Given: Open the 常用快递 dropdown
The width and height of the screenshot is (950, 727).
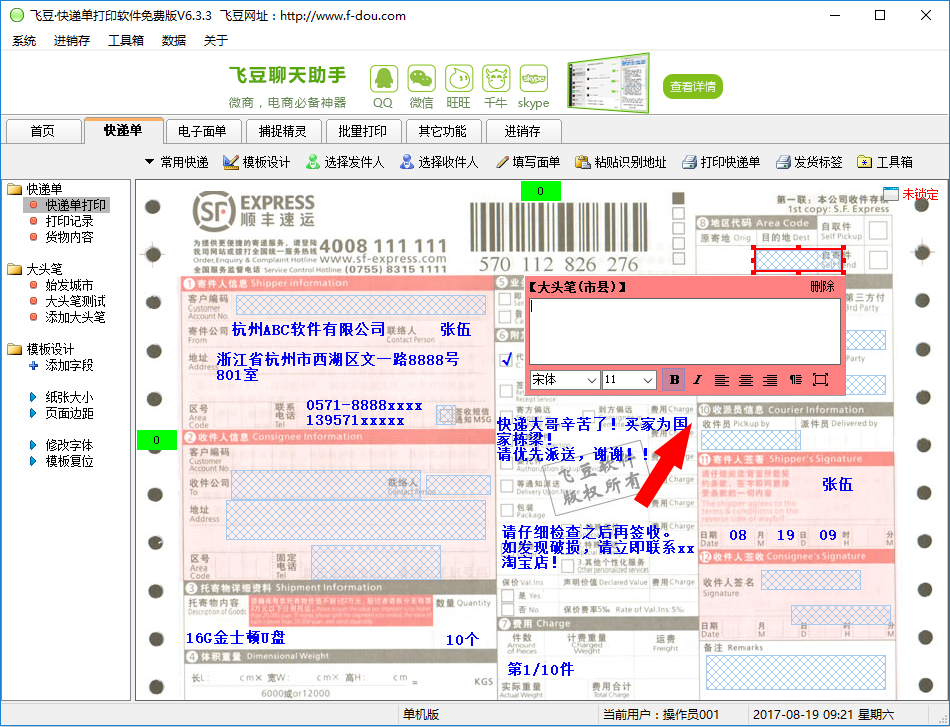Looking at the screenshot, I should click(176, 162).
